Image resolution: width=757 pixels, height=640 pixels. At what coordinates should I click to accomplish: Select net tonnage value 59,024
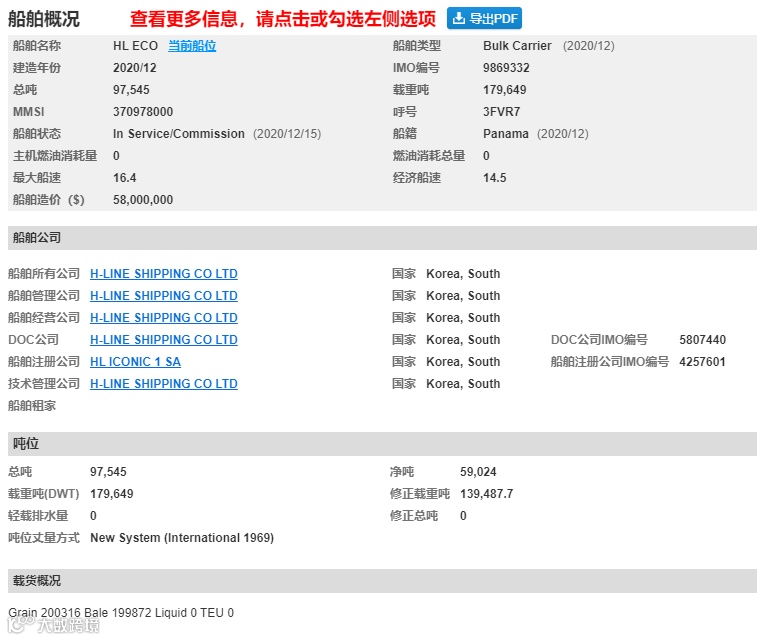478,472
